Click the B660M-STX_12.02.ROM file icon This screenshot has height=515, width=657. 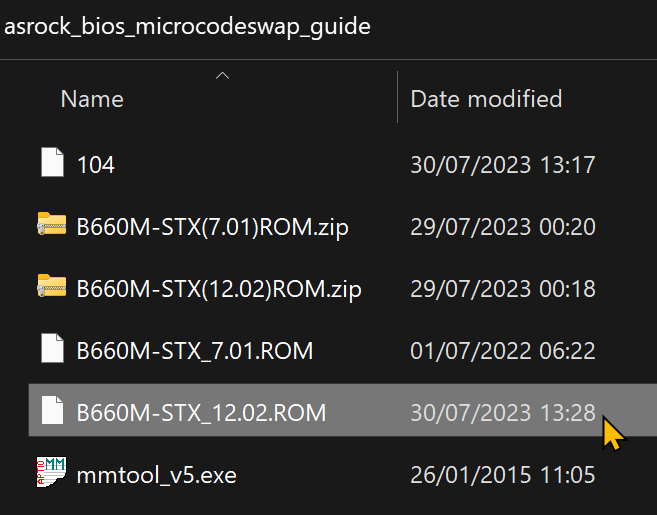[52, 411]
